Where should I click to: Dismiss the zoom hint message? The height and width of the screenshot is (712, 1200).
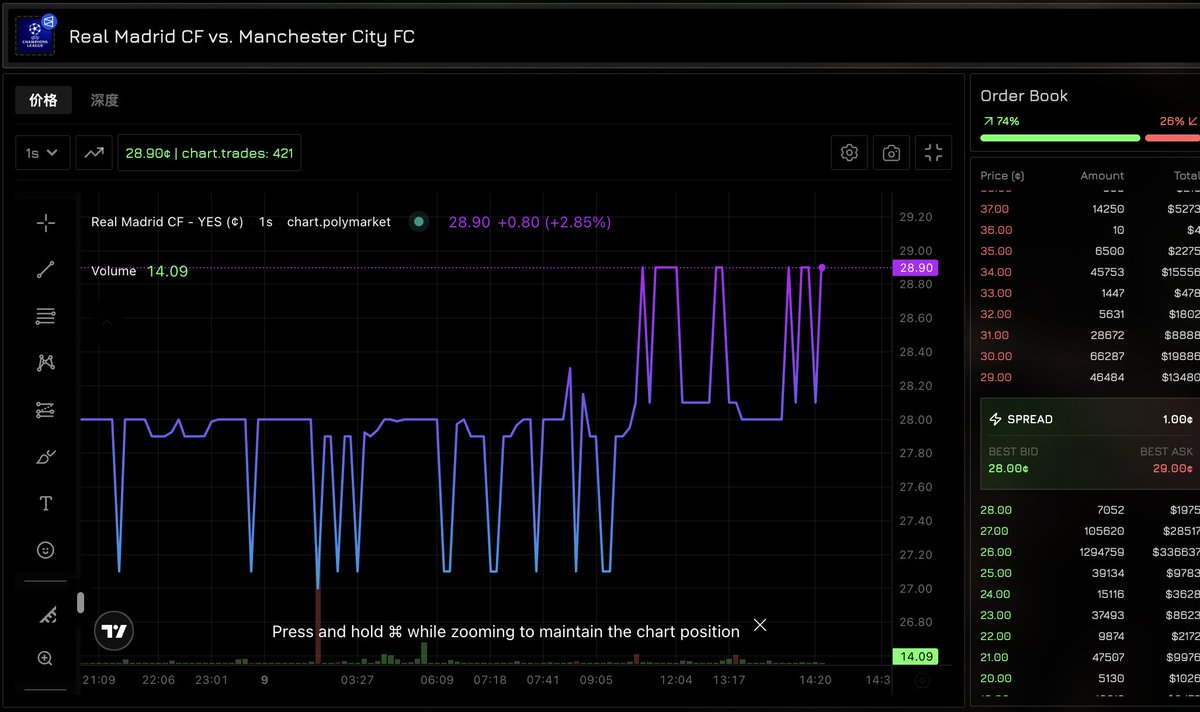(x=760, y=625)
